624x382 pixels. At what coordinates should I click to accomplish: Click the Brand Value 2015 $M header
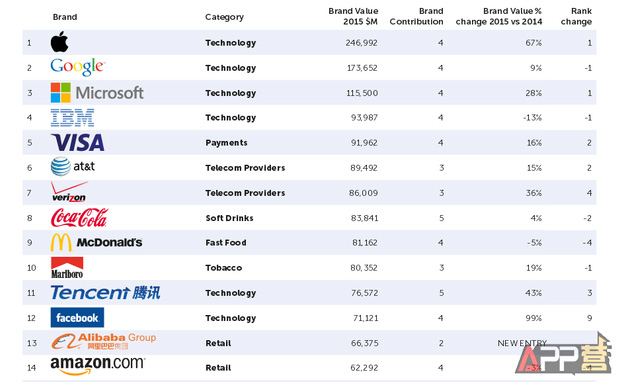[x=353, y=16]
